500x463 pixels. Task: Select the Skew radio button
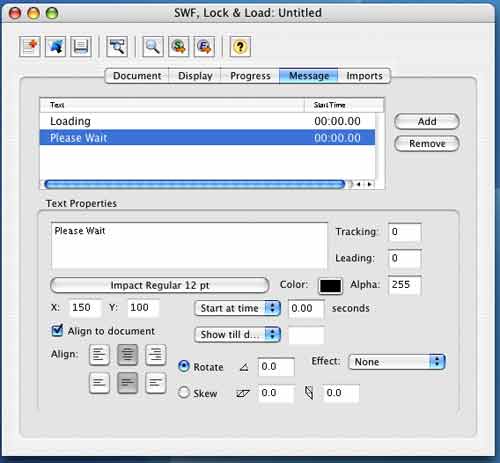[184, 392]
